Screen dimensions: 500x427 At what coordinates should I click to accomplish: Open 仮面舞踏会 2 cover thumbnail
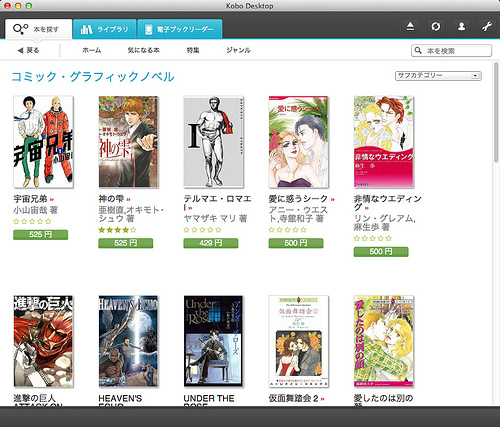(299, 341)
